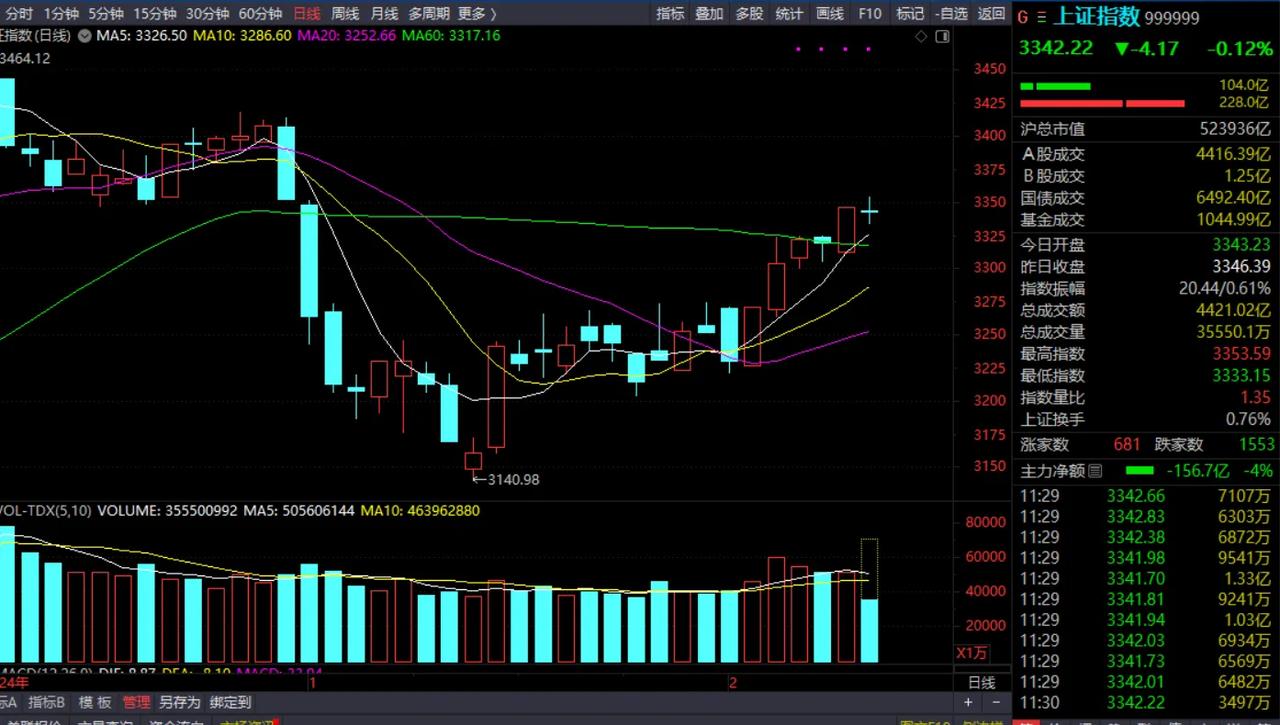Click the latest cyan volume bar
This screenshot has height=725, width=1280.
coord(870,631)
